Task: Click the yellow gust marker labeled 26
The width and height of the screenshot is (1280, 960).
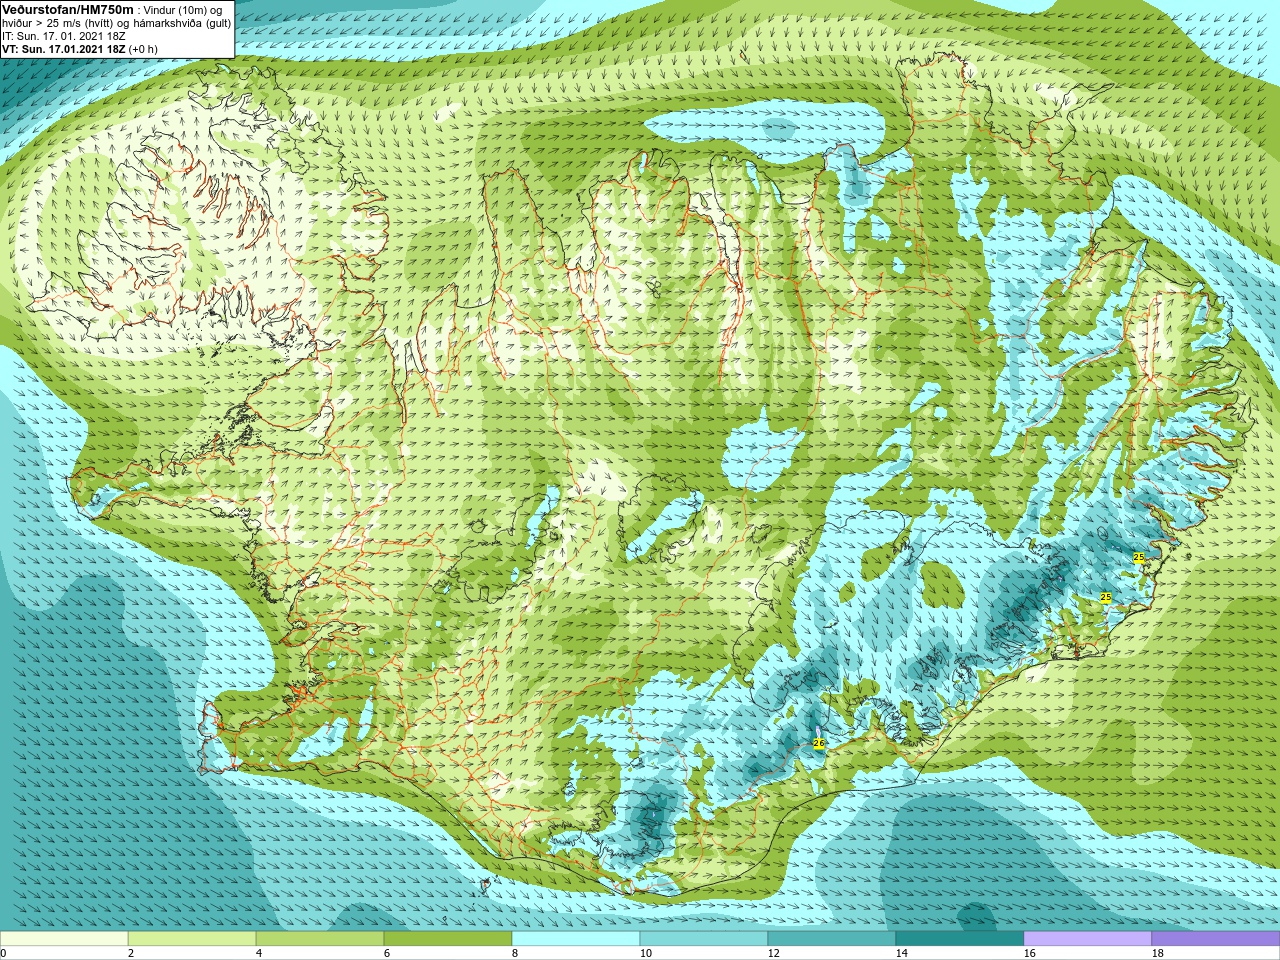Action: (818, 744)
